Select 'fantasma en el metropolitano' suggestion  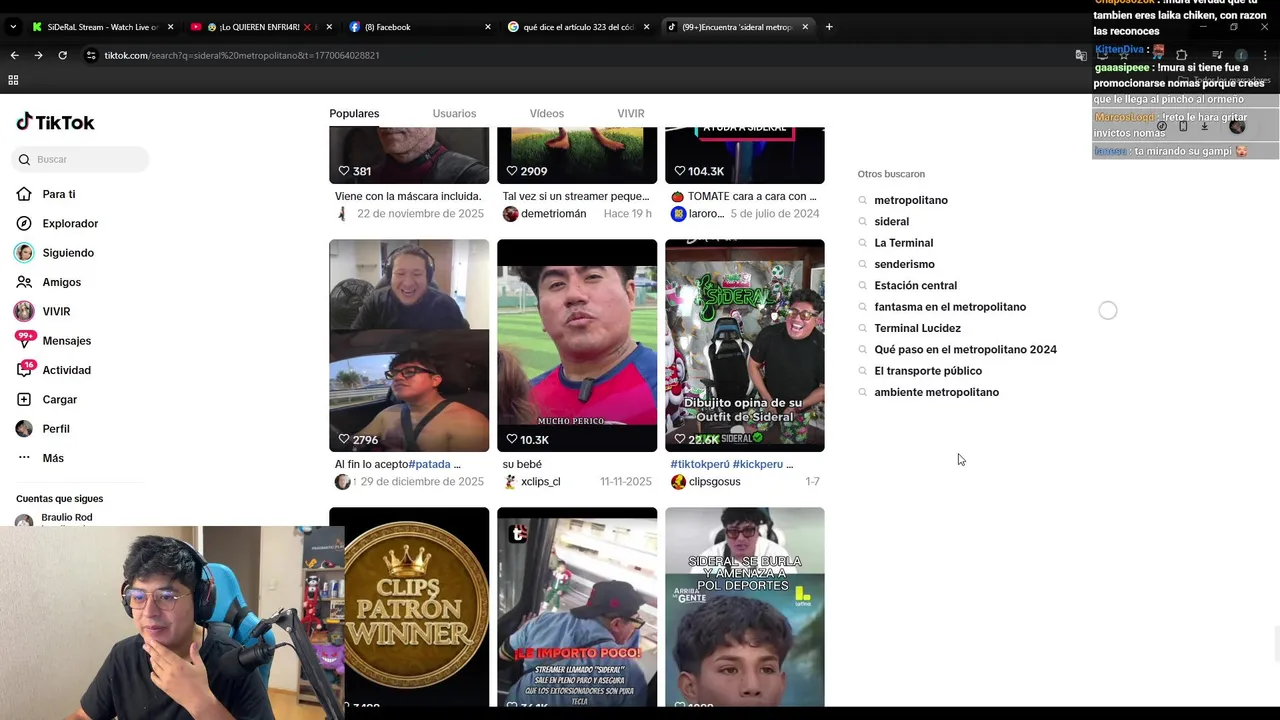pyautogui.click(x=950, y=307)
